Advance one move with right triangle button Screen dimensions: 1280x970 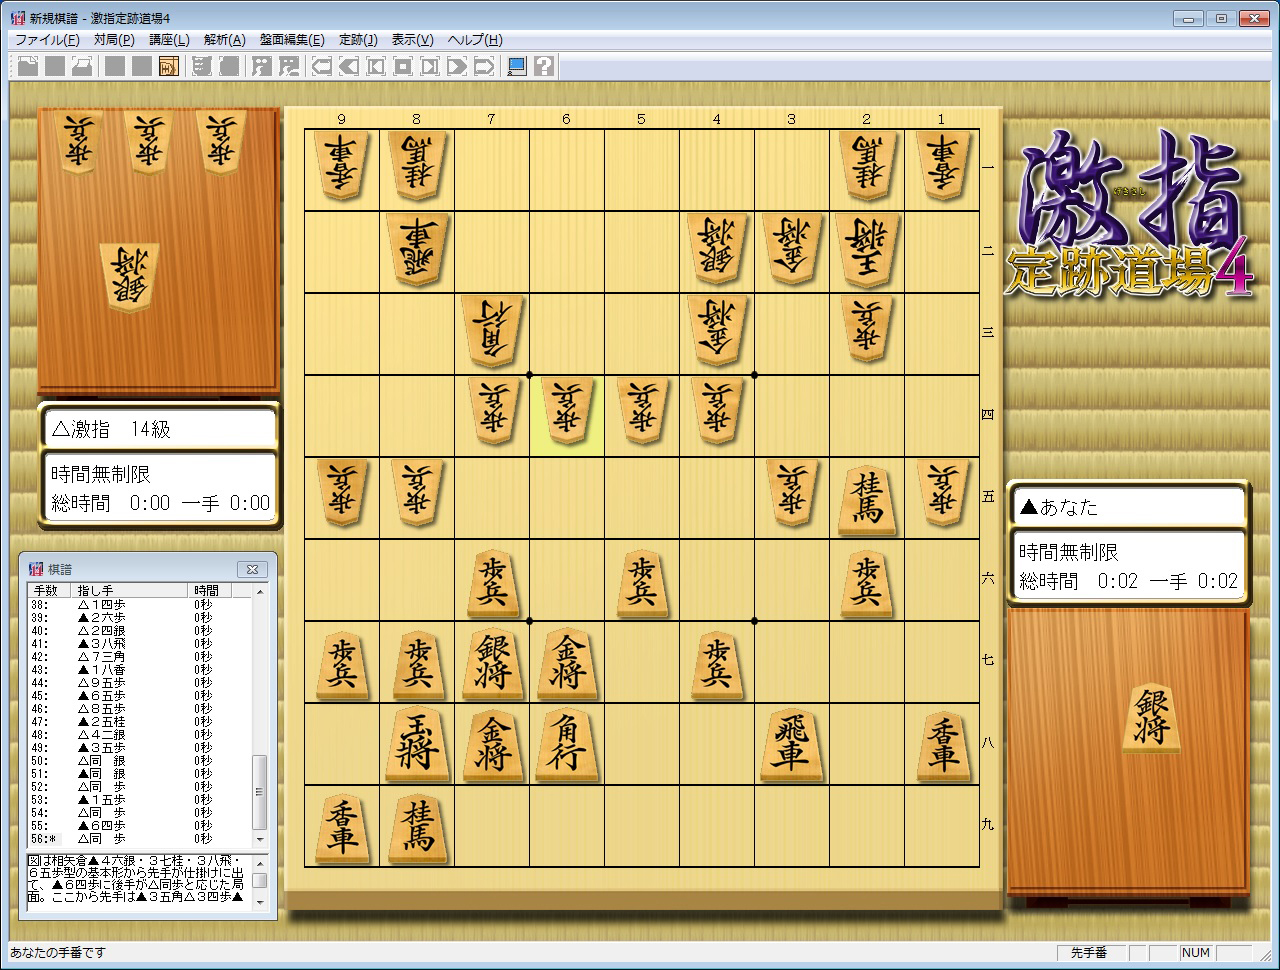[x=457, y=67]
